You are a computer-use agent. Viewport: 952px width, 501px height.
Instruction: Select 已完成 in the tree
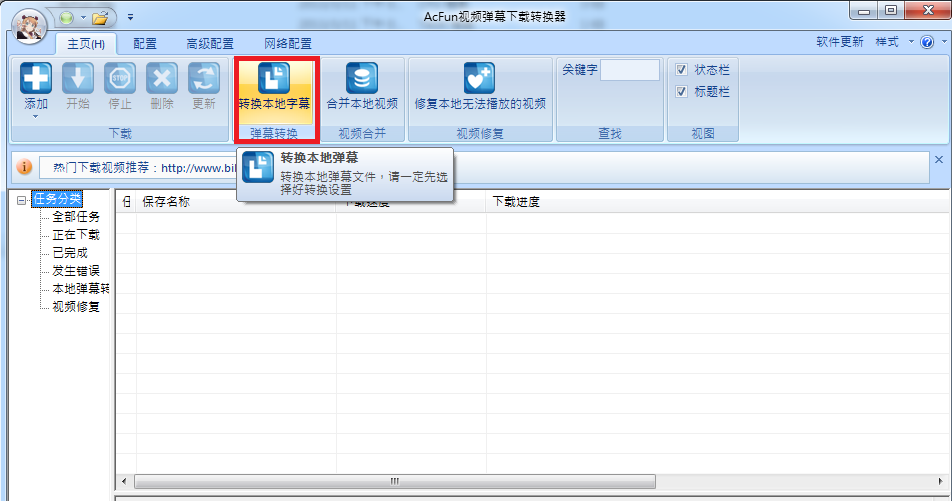pos(70,253)
